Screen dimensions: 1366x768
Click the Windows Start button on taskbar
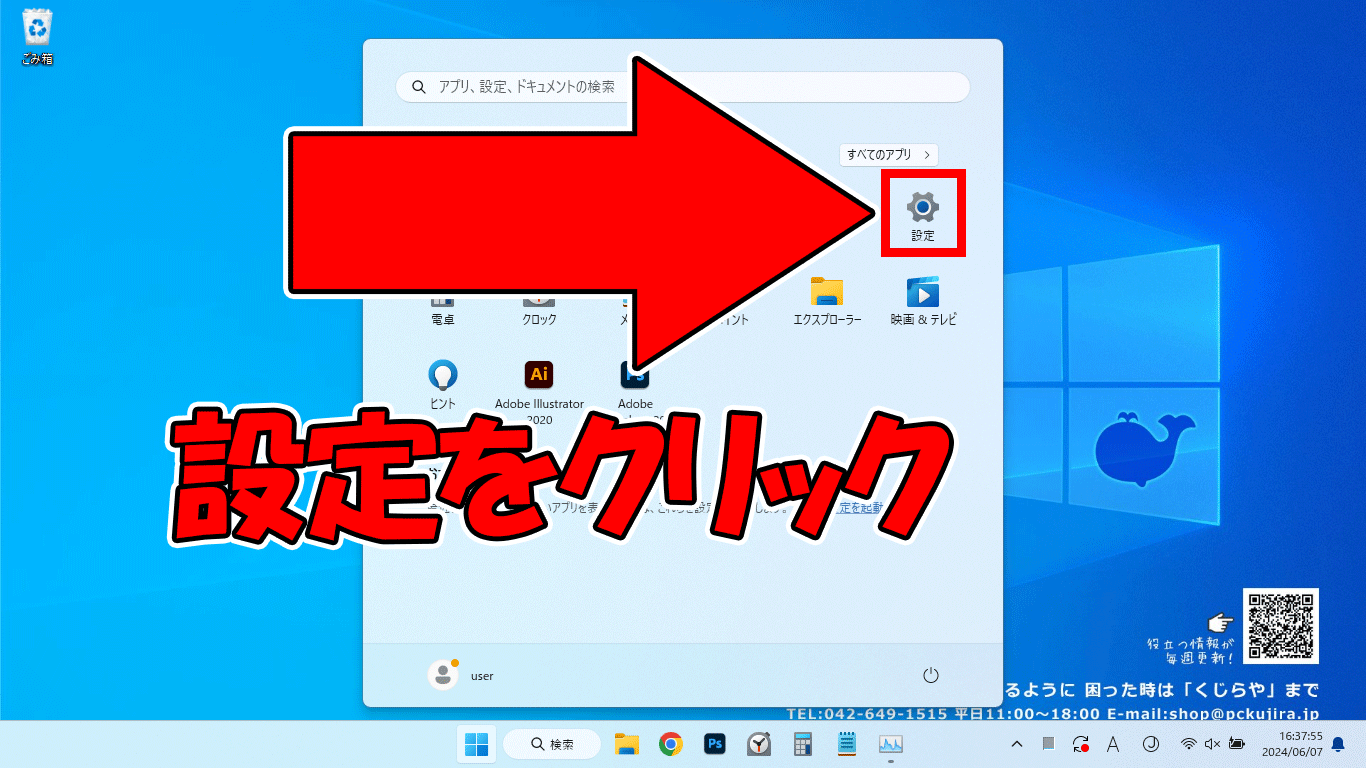pyautogui.click(x=477, y=744)
